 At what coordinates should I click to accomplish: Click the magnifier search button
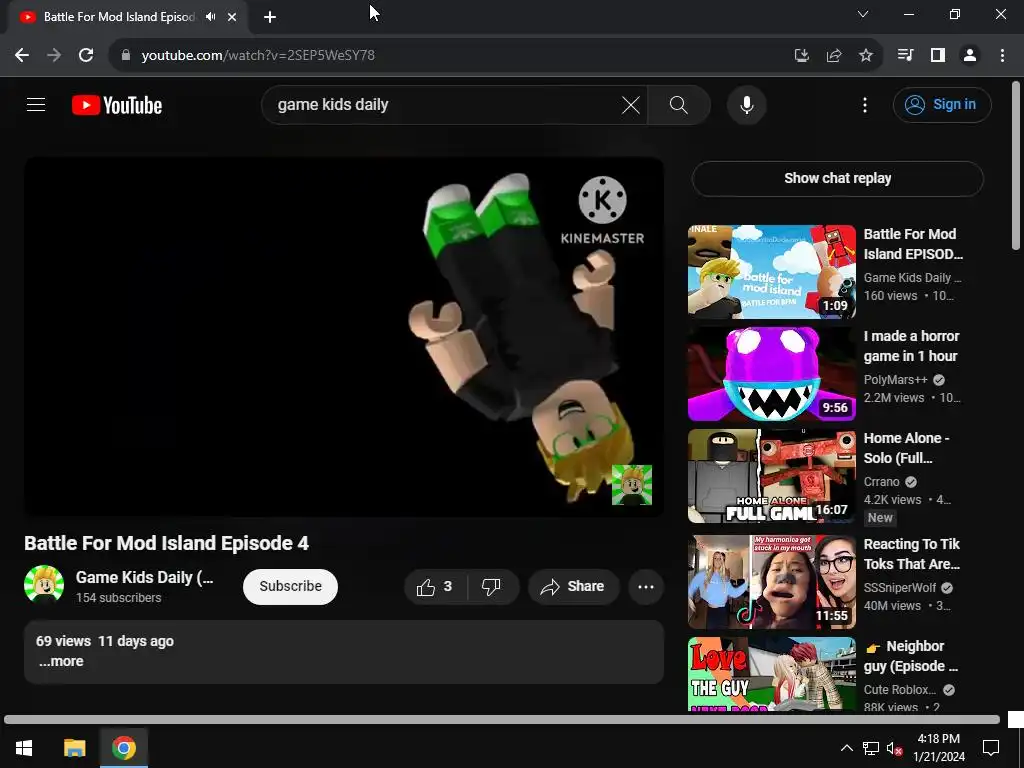coord(679,104)
